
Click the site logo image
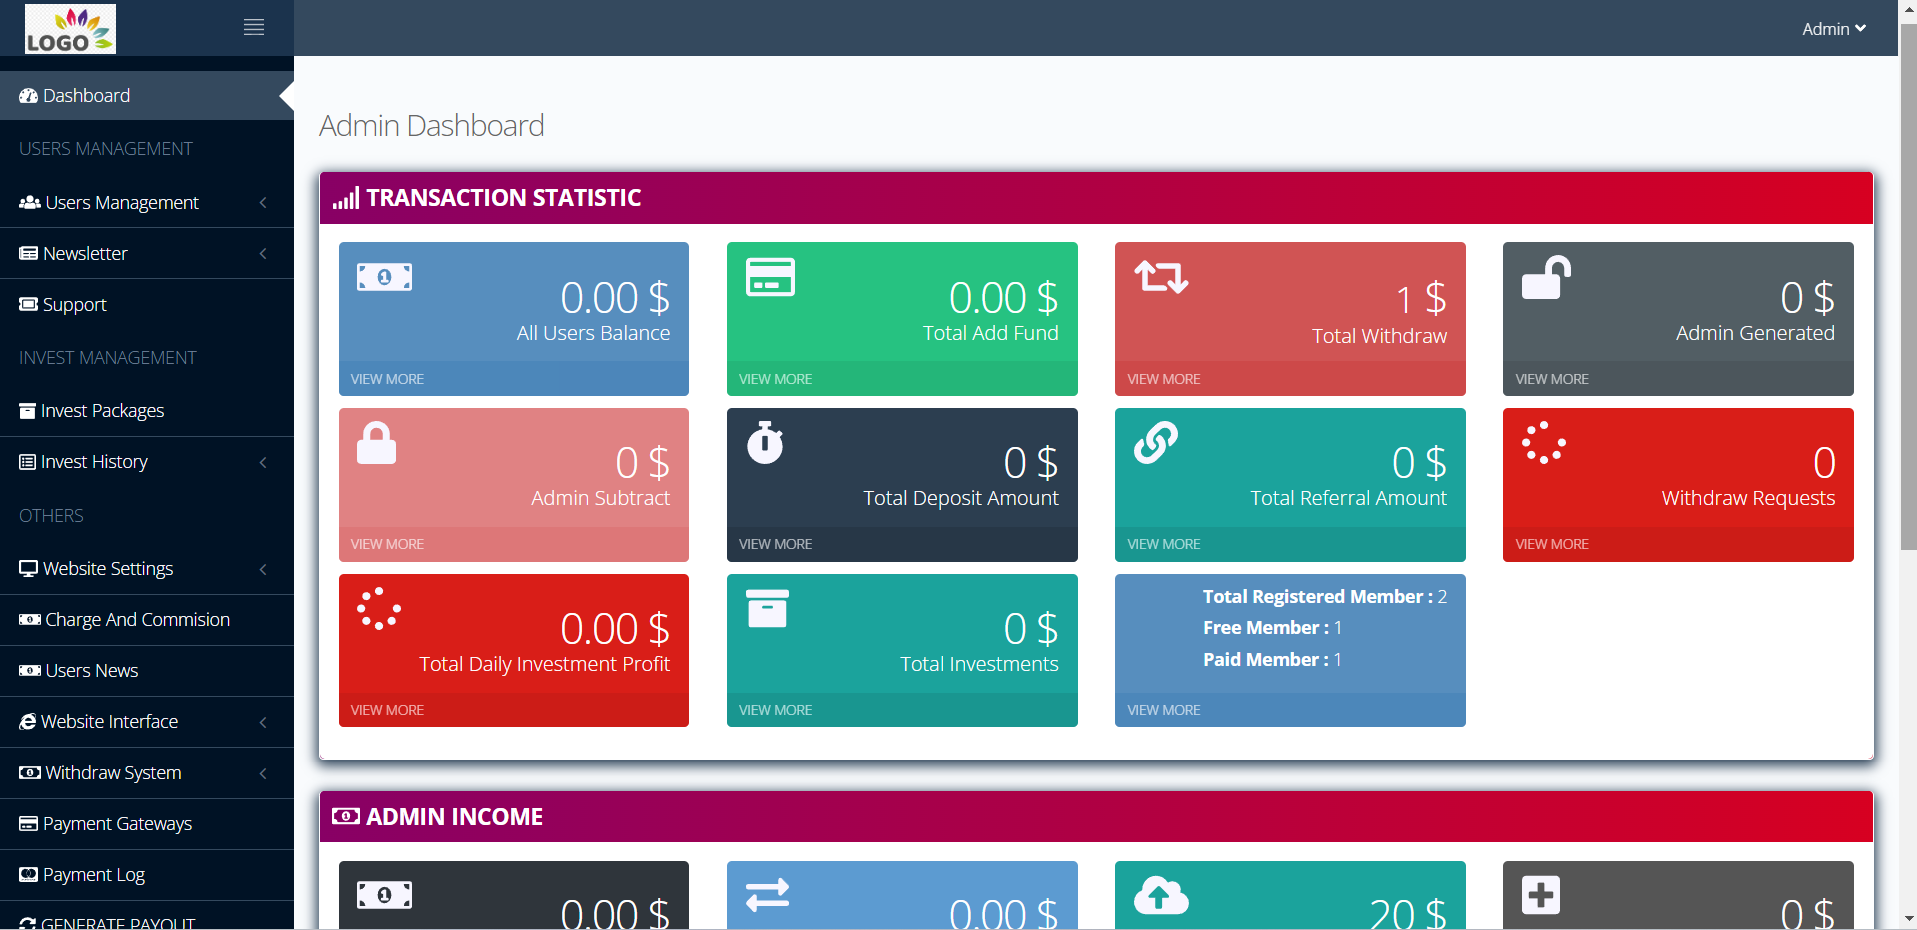pos(70,28)
